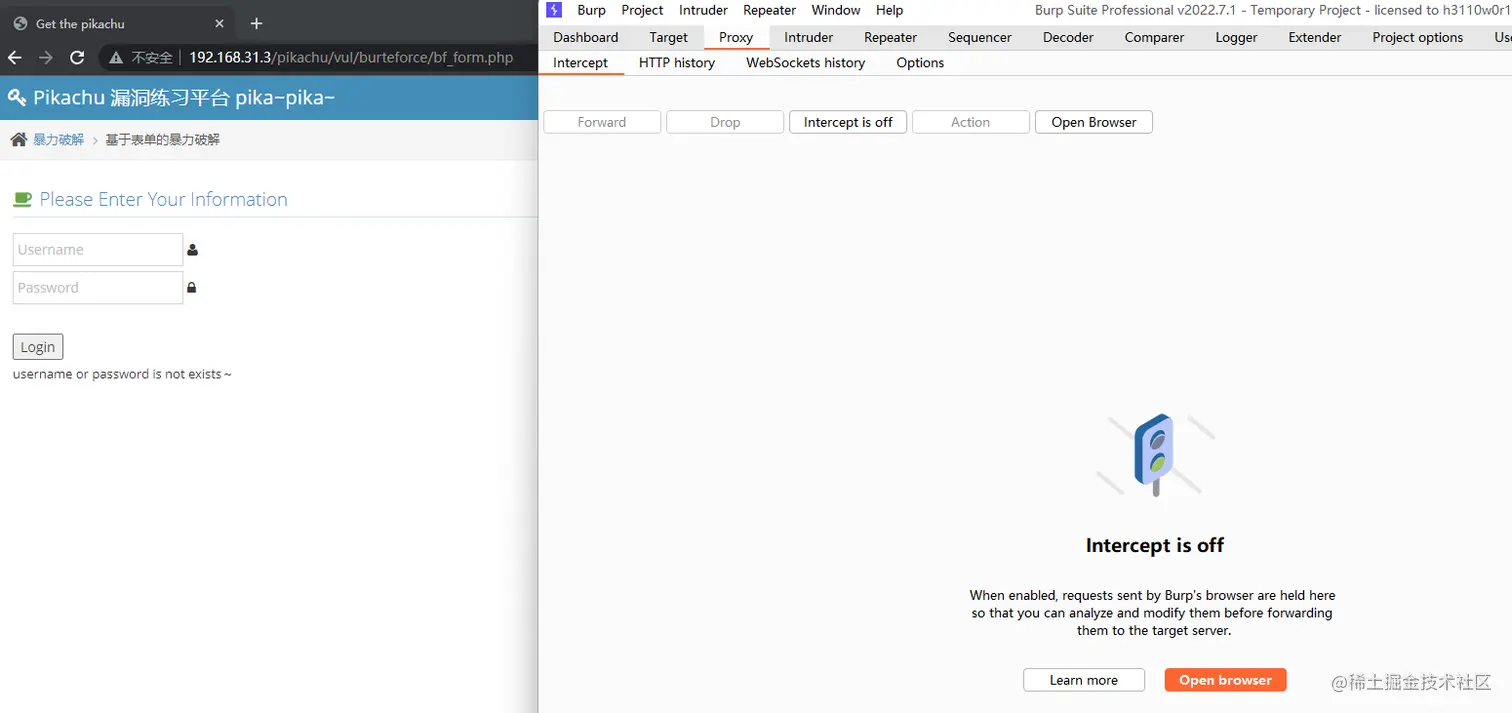
Task: Open the Repeater menu in menu bar
Action: click(769, 10)
